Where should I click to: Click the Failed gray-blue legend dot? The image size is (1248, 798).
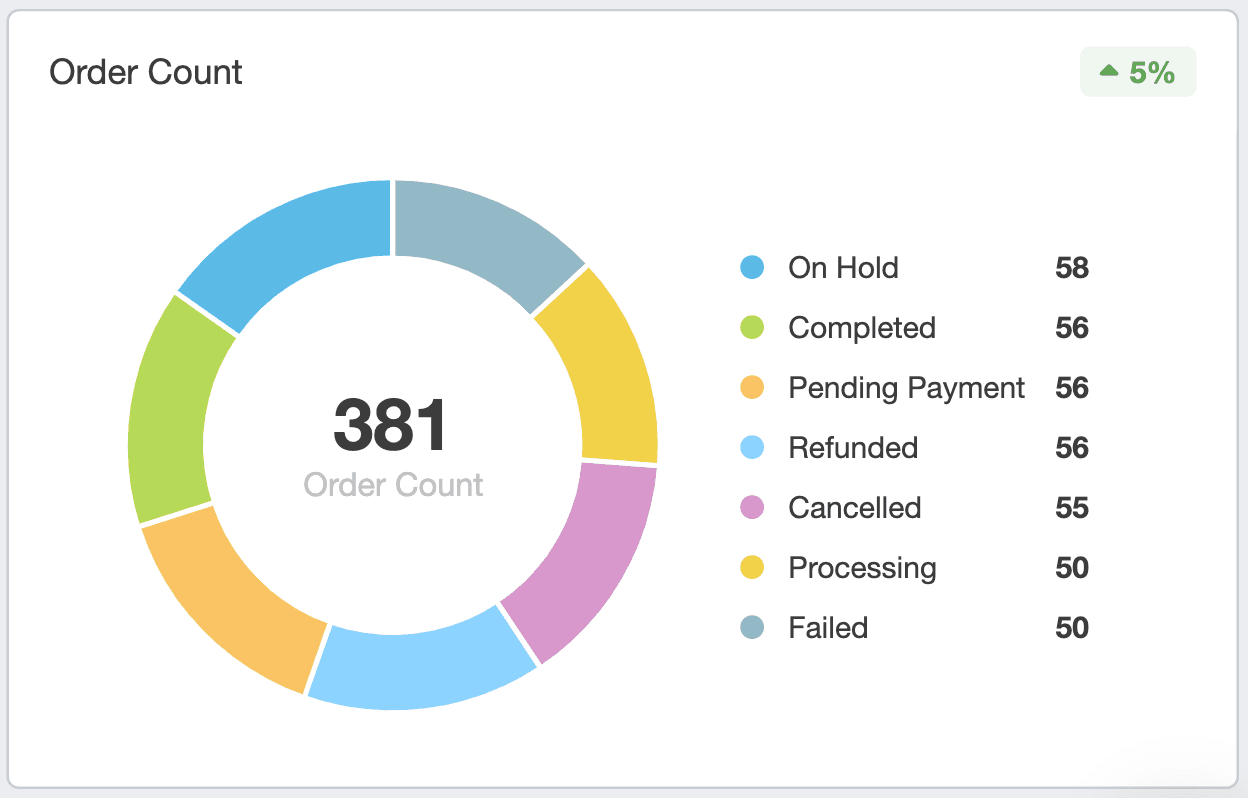752,628
